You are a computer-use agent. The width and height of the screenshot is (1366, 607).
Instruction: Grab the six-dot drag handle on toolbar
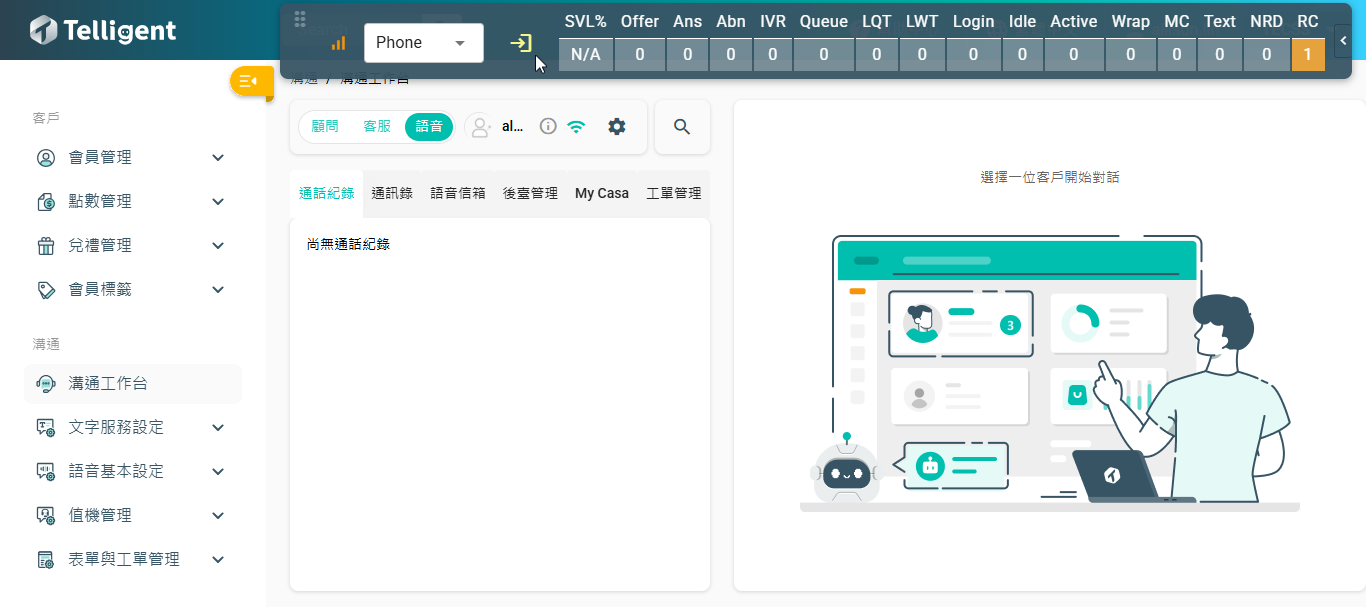pos(300,19)
